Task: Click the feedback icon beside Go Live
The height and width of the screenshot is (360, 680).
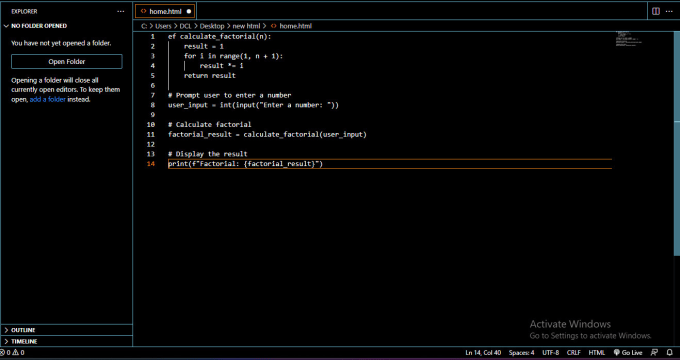Action: tap(654, 353)
